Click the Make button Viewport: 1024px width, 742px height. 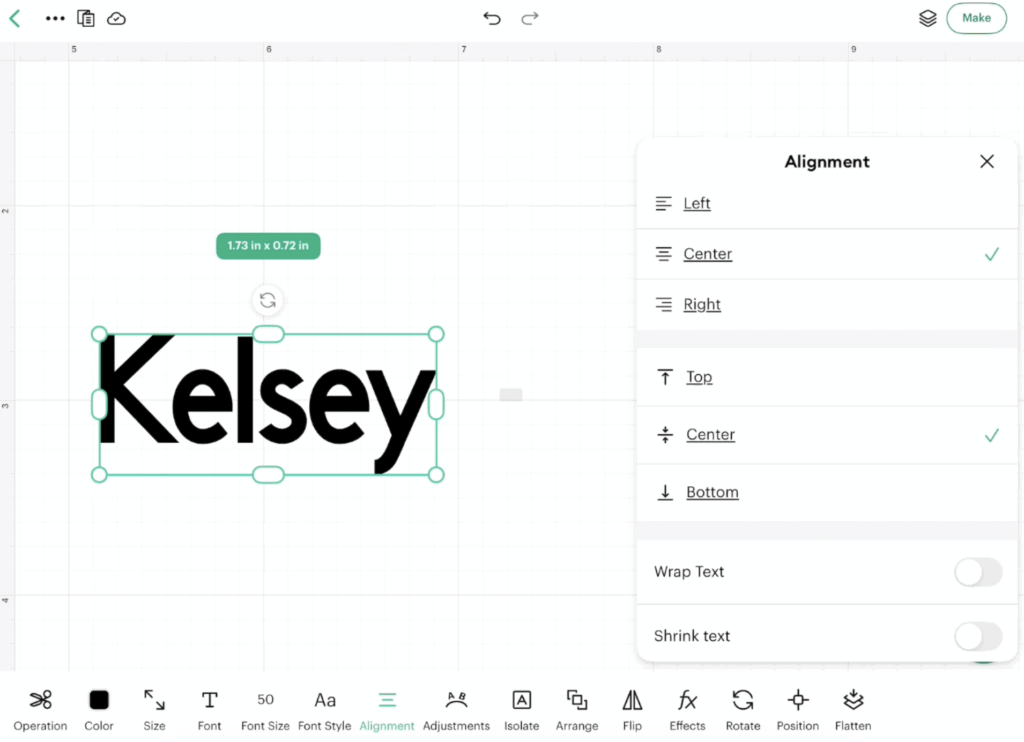(976, 18)
